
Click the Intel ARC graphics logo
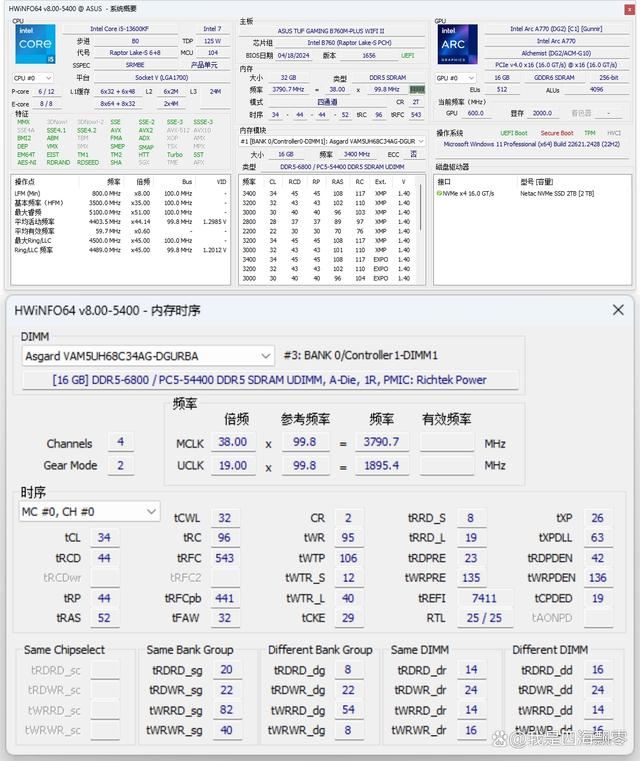click(x=458, y=44)
